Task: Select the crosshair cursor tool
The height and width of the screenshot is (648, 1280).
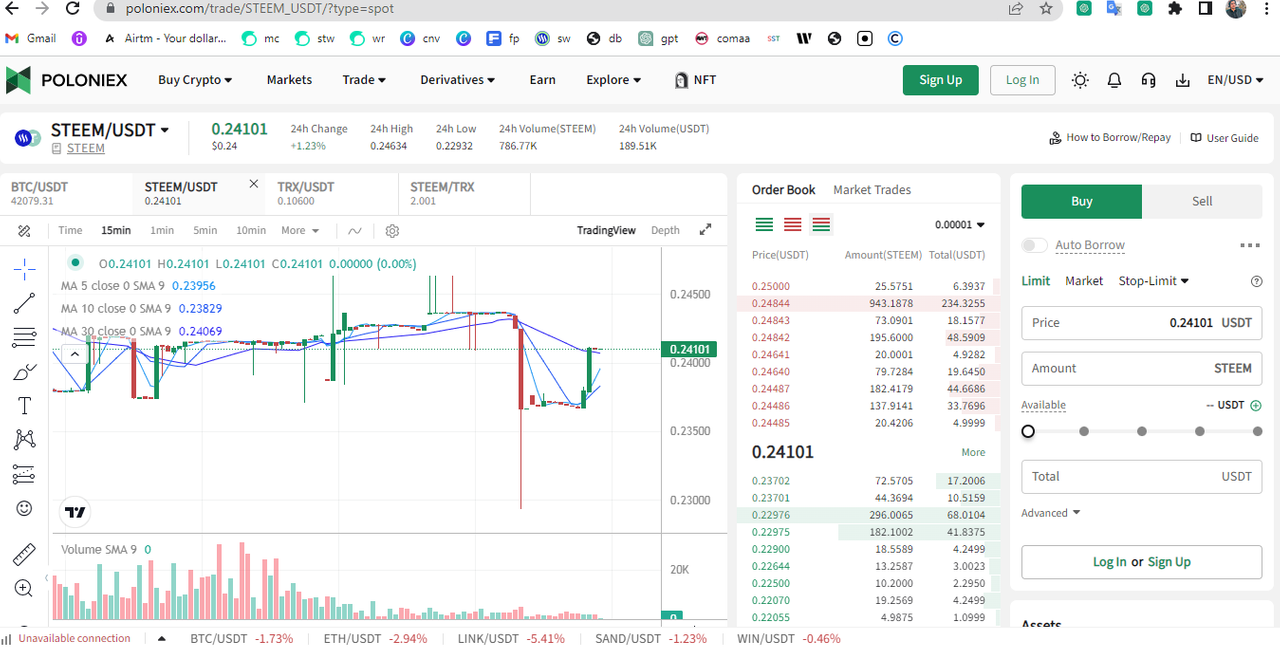Action: (x=25, y=269)
